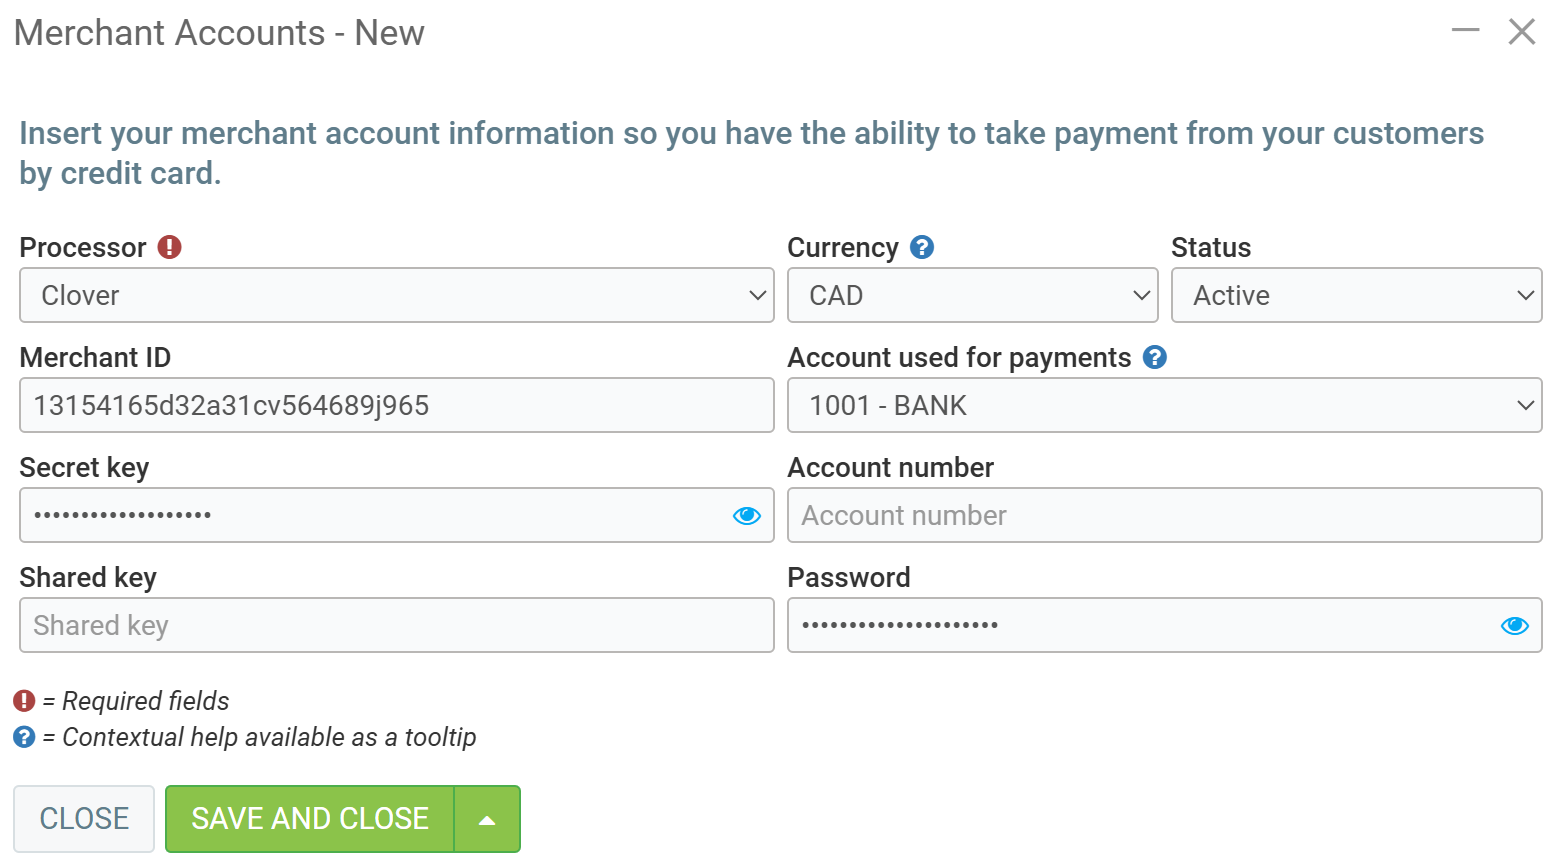Open the Currency dropdown showing CAD

point(972,295)
